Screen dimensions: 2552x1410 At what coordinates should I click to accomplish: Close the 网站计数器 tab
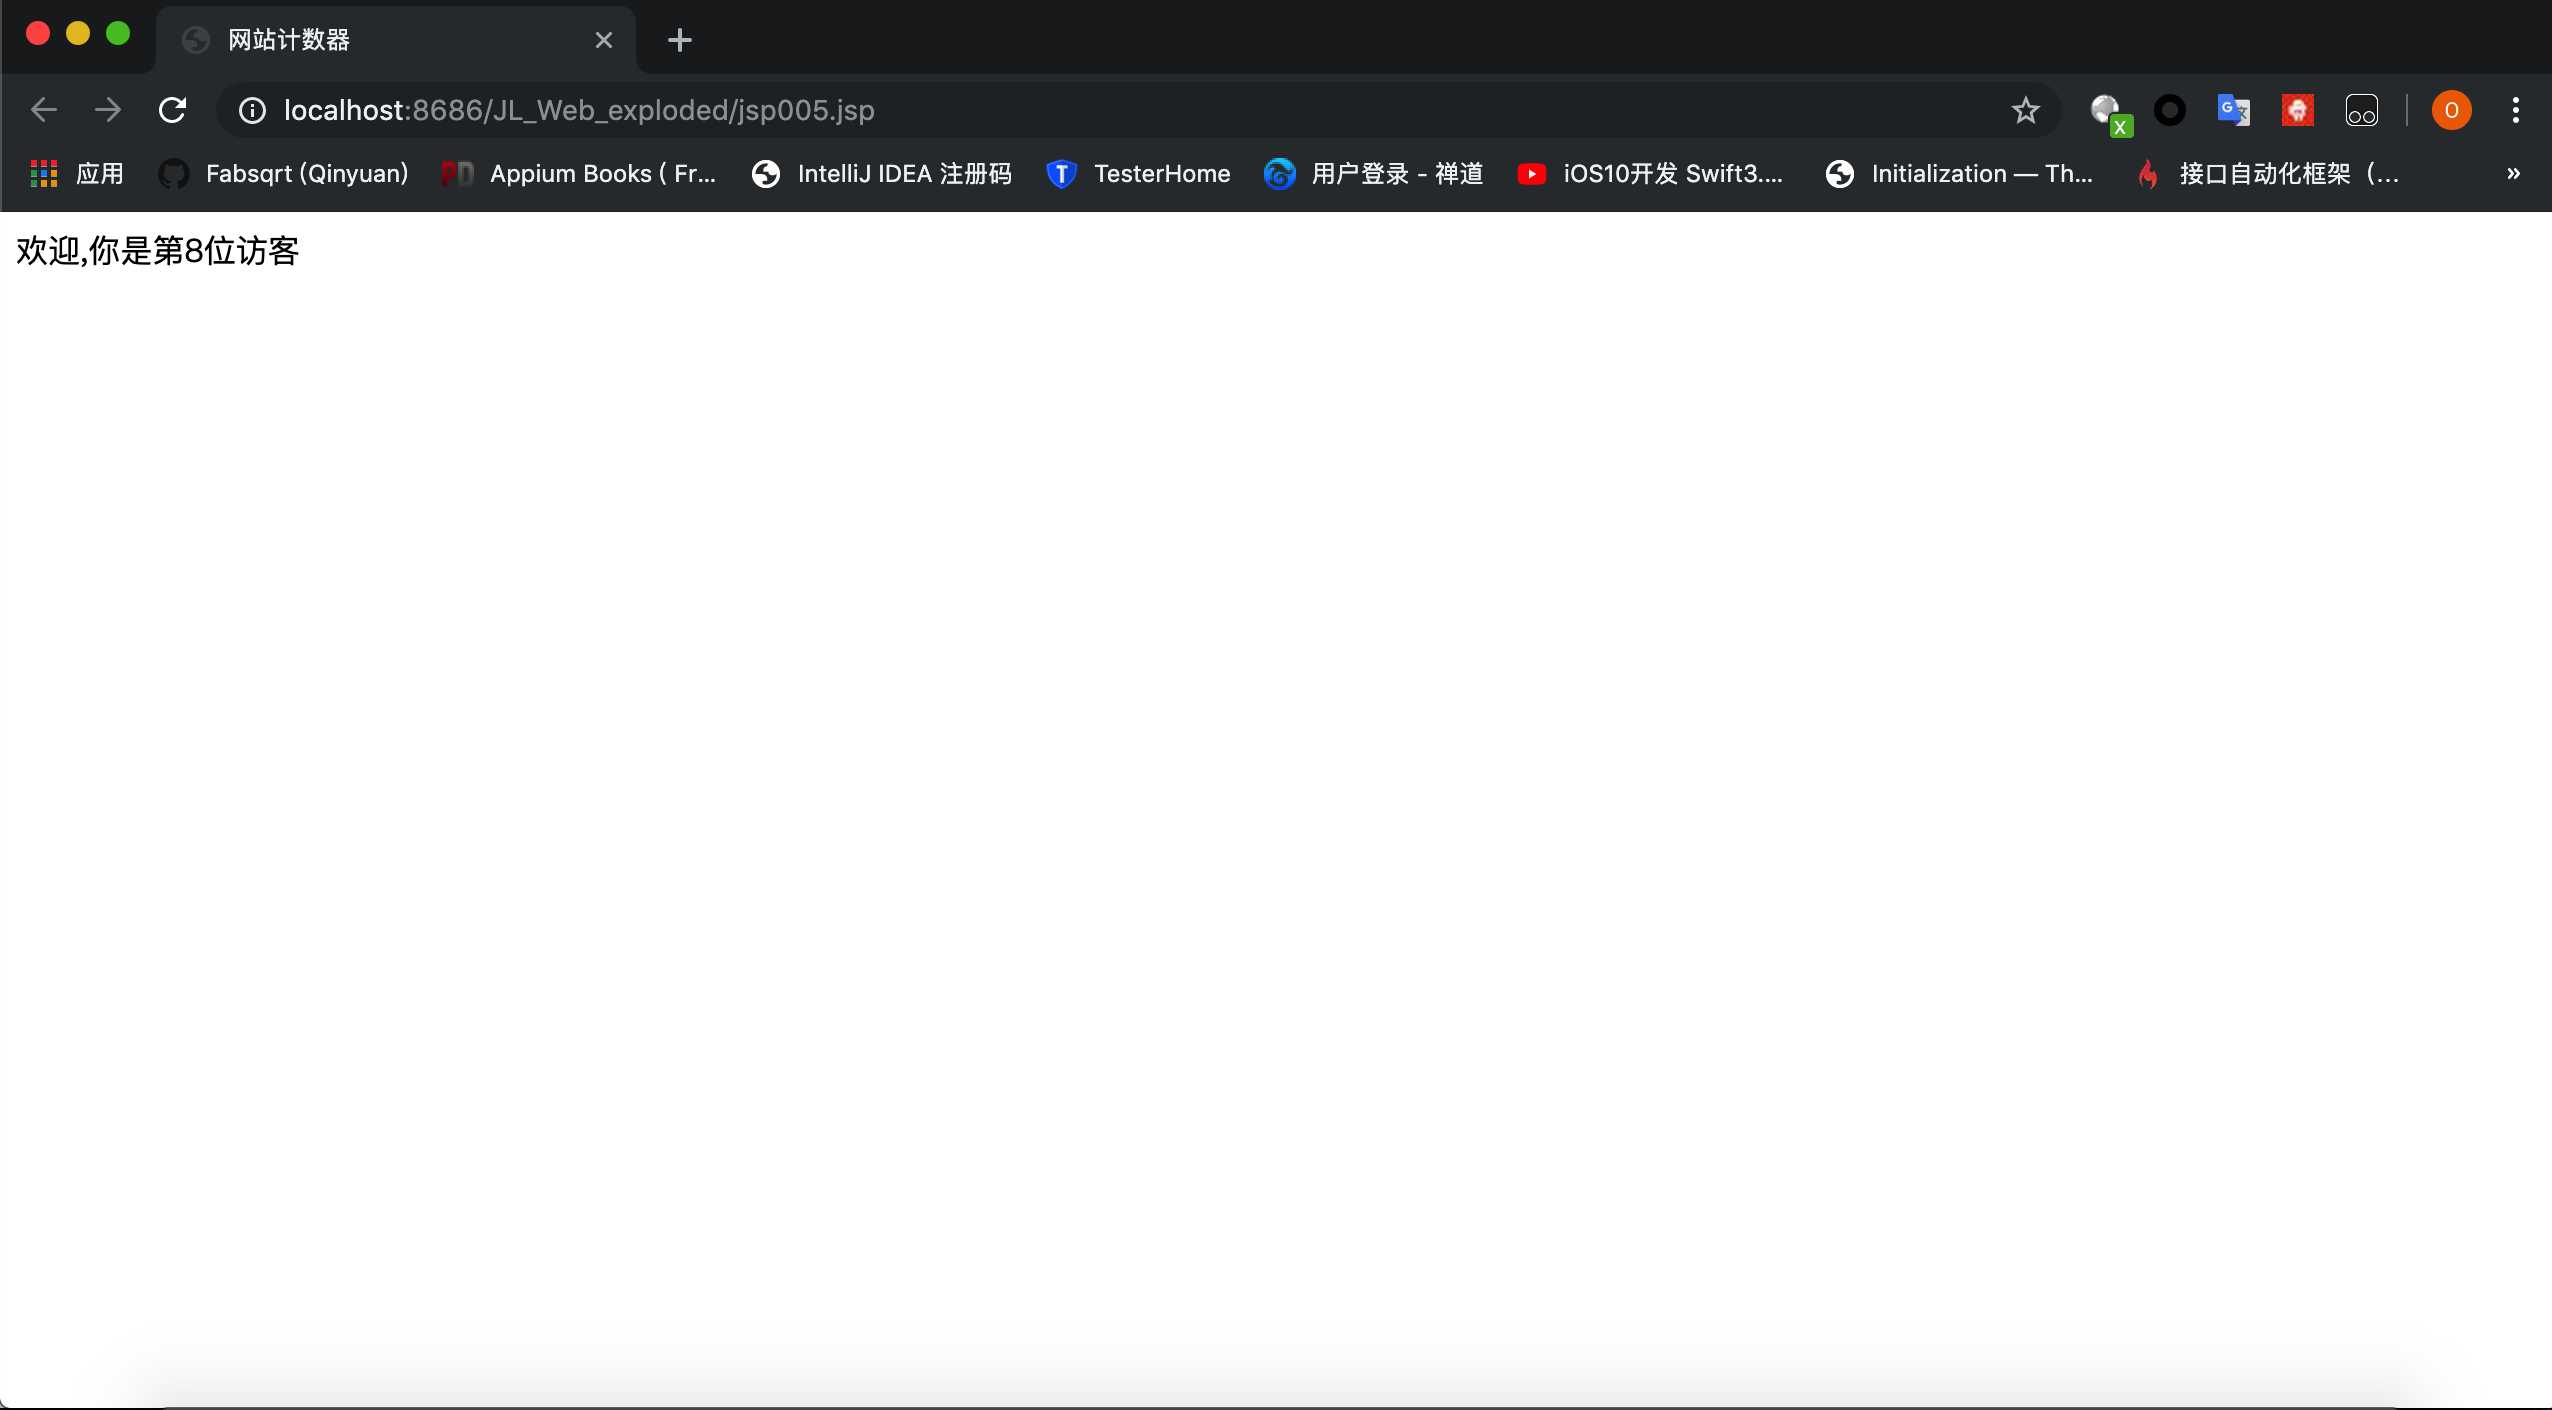[604, 40]
